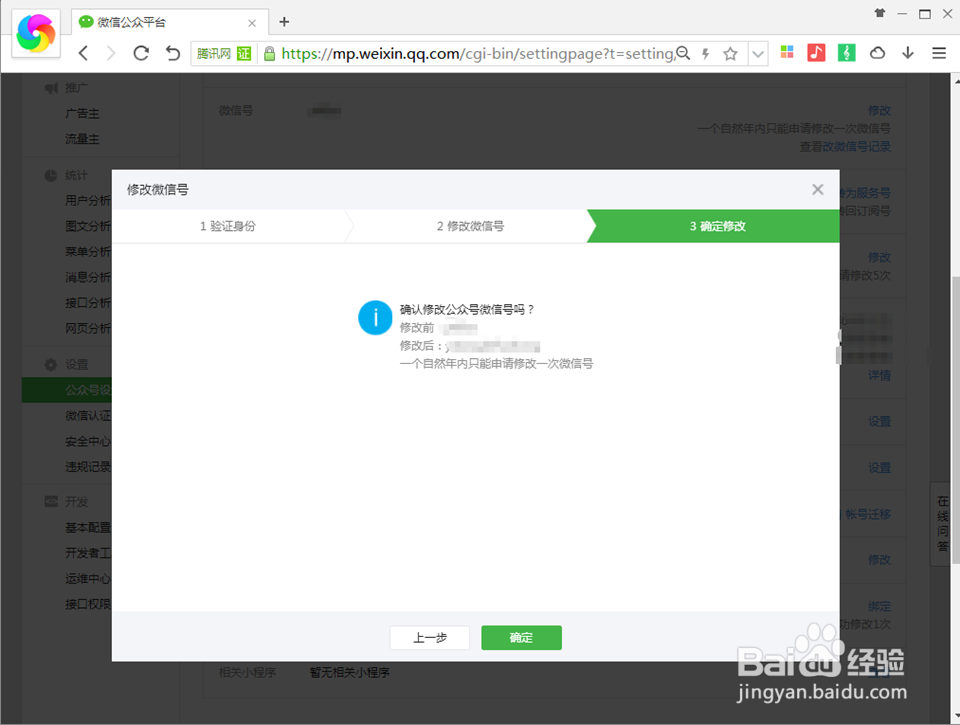960x725 pixels.
Task: Click the browser back arrow
Action: click(84, 52)
